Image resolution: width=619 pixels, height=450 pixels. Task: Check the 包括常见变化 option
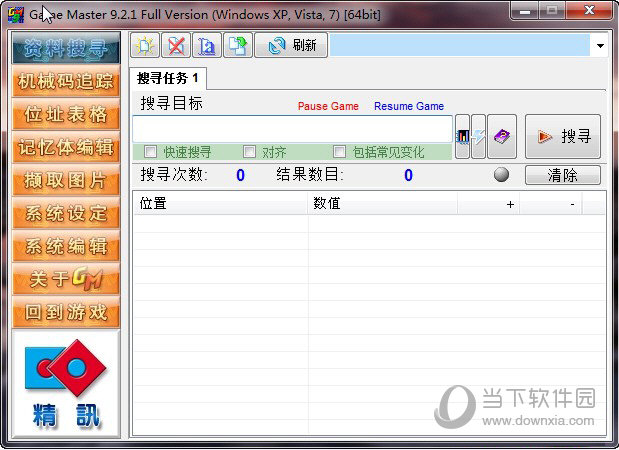pyautogui.click(x=340, y=152)
